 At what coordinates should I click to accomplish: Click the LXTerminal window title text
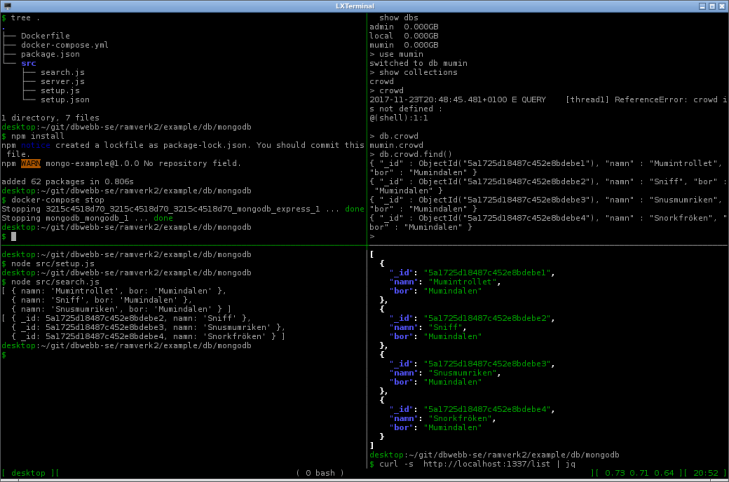[x=355, y=6]
